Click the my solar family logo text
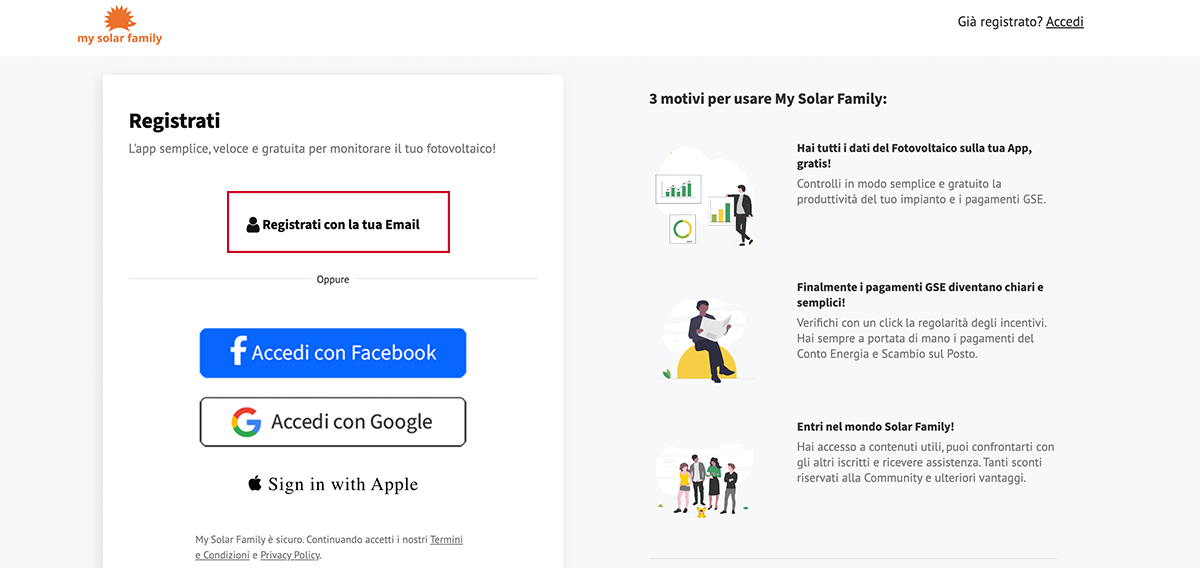The width and height of the screenshot is (1200, 568). (x=120, y=38)
